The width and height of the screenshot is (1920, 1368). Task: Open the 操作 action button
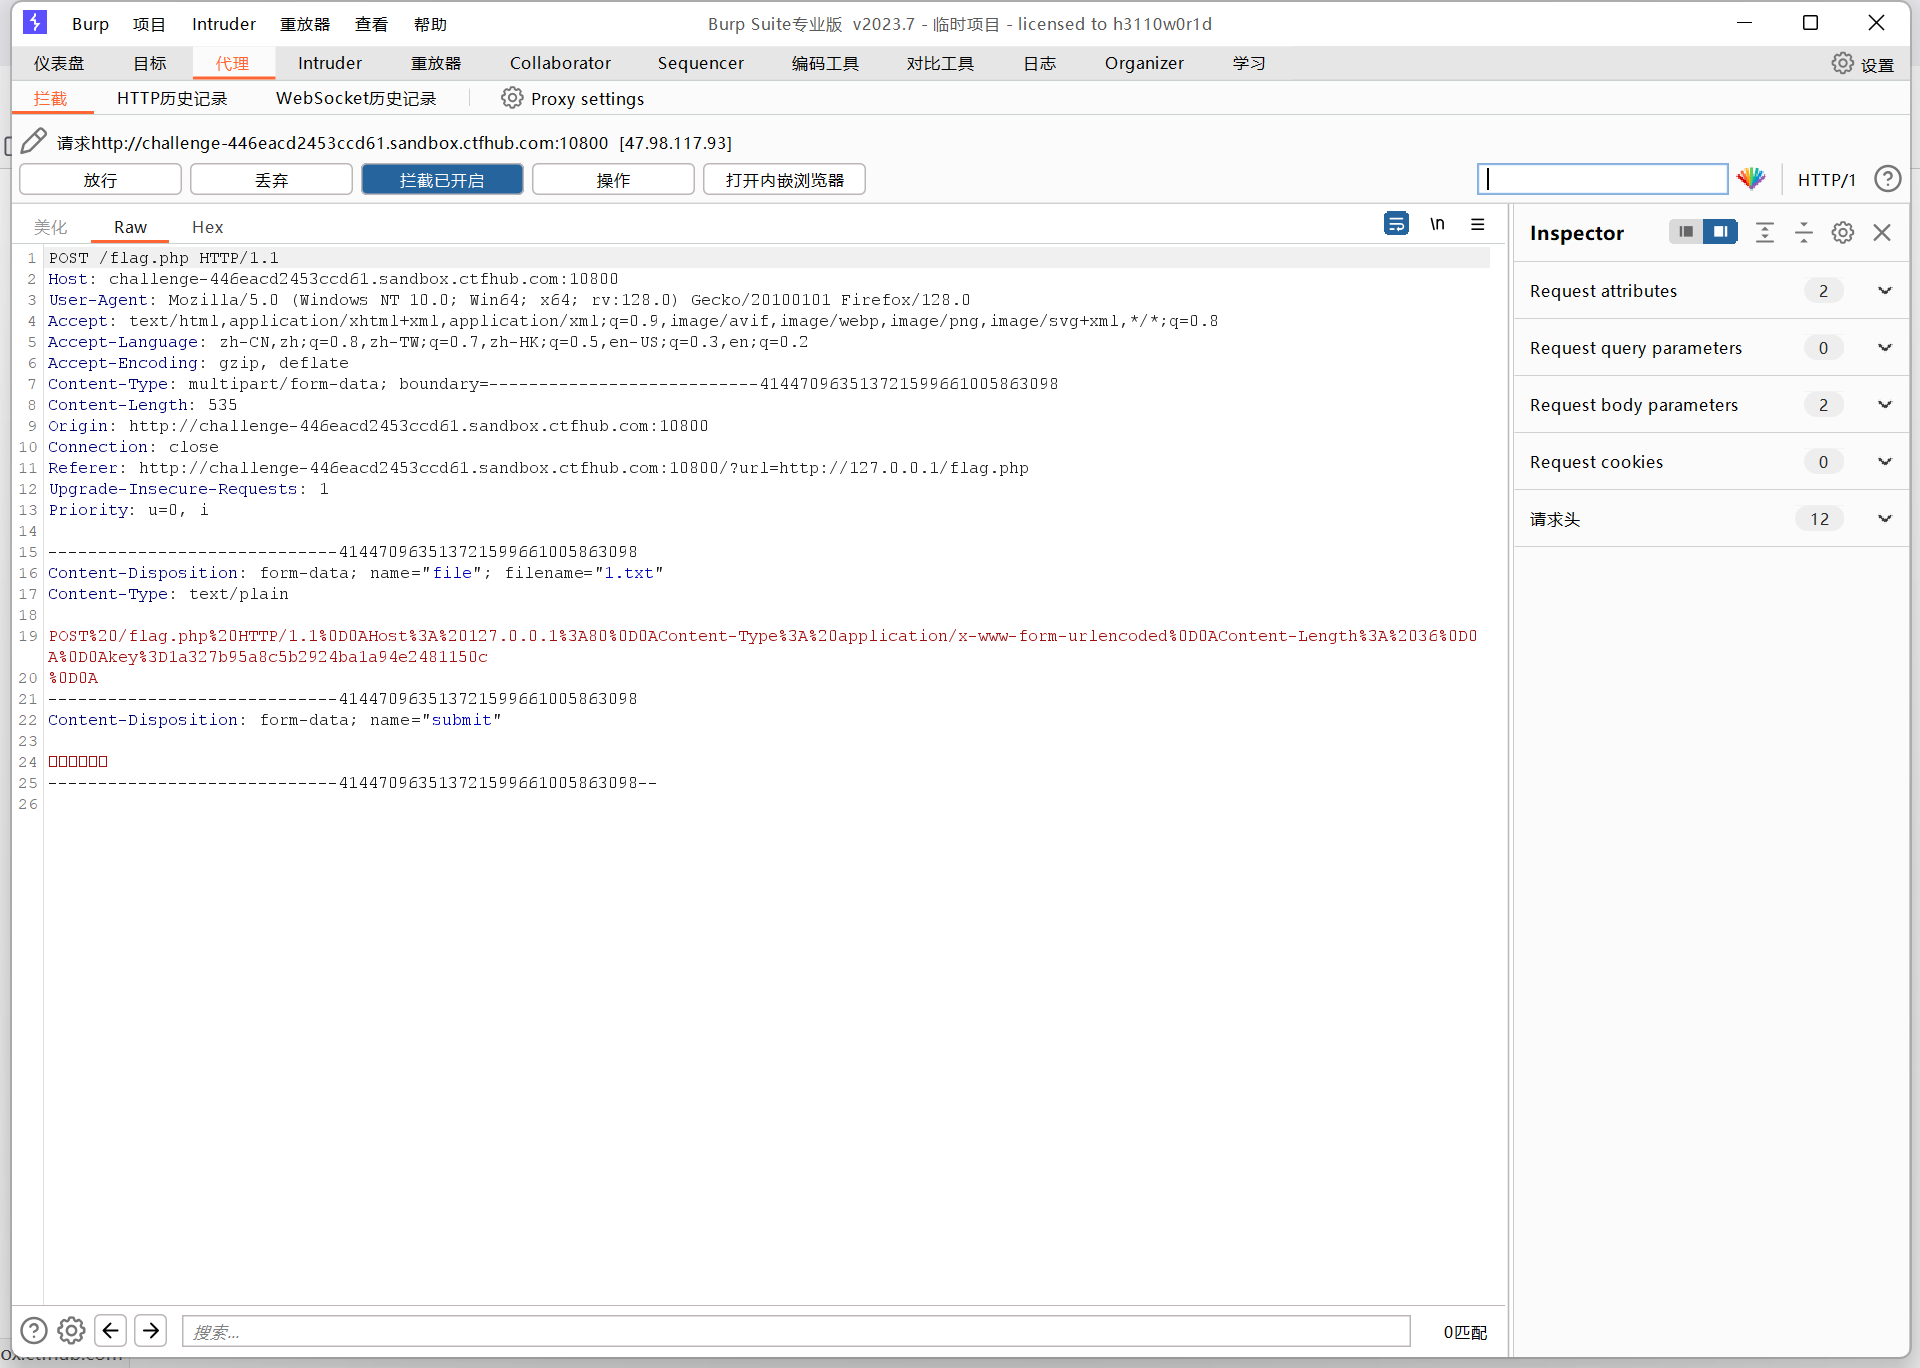(x=613, y=180)
